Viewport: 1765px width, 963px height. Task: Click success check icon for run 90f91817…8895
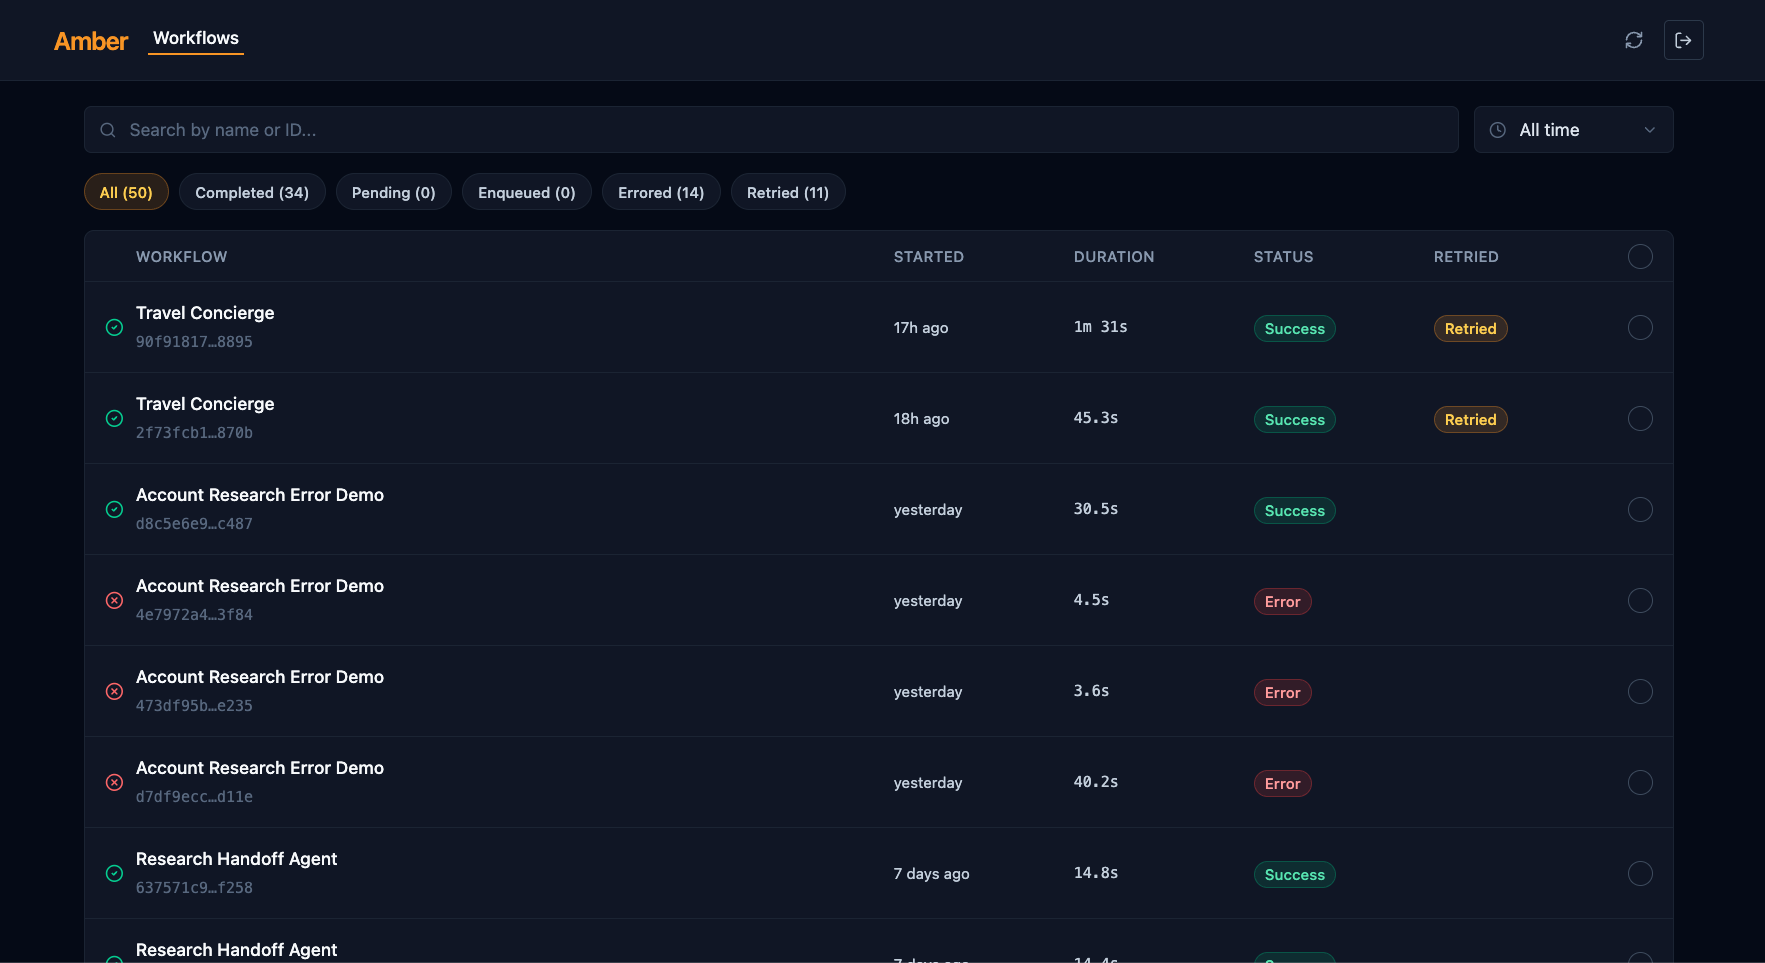(115, 327)
